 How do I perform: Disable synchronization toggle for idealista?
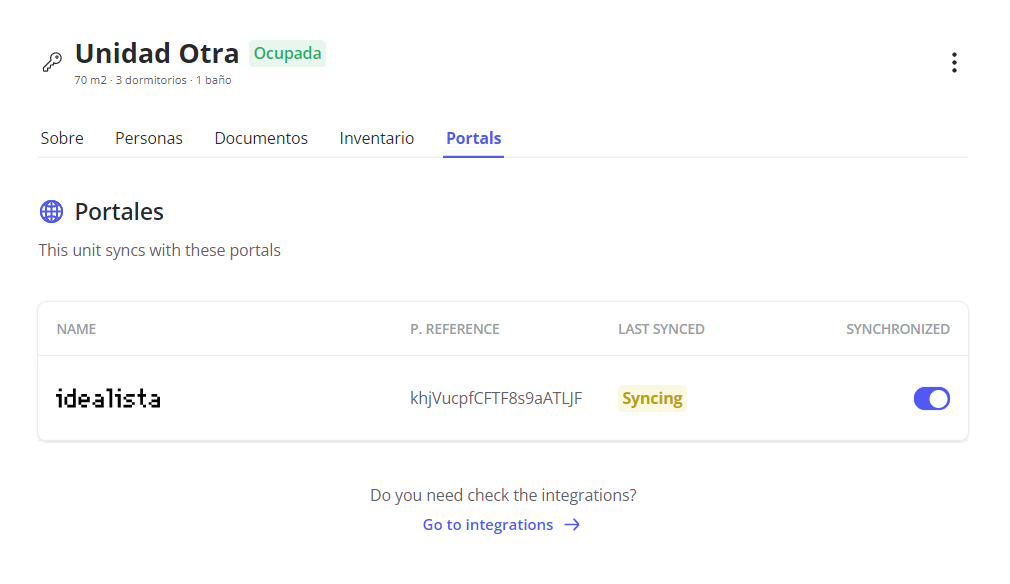click(931, 399)
